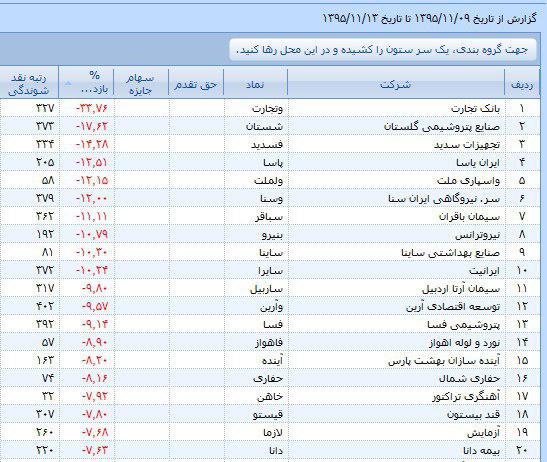Select company پتروشیمی فسا
This screenshot has width=547, height=462.
[463, 325]
